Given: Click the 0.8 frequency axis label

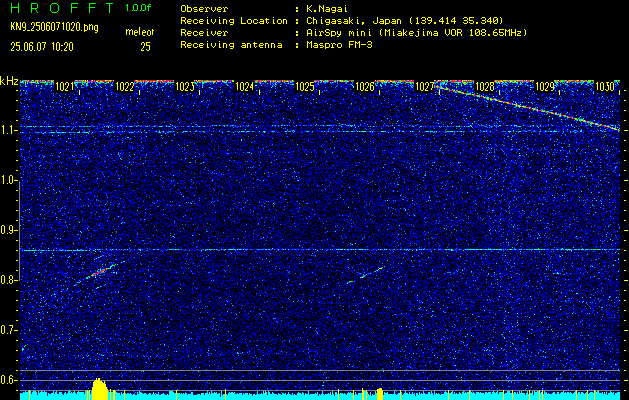Looking at the screenshot, I should (x=8, y=280).
